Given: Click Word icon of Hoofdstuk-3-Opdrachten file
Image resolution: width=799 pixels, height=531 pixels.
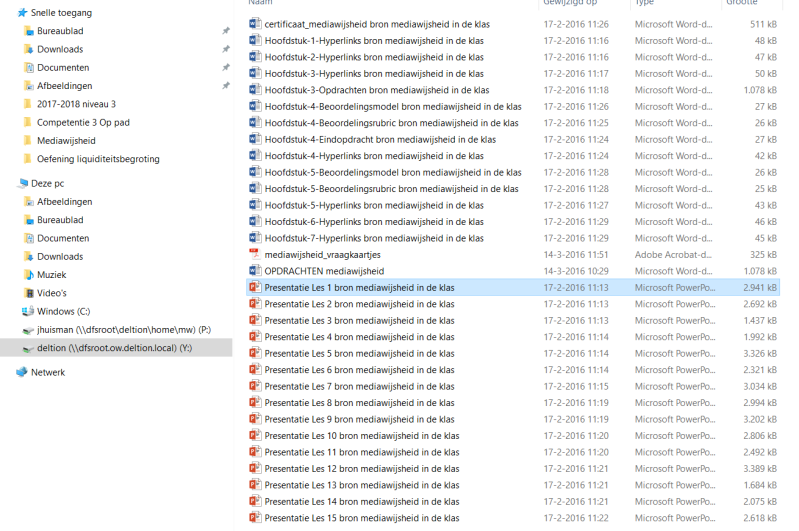Looking at the screenshot, I should (255, 90).
